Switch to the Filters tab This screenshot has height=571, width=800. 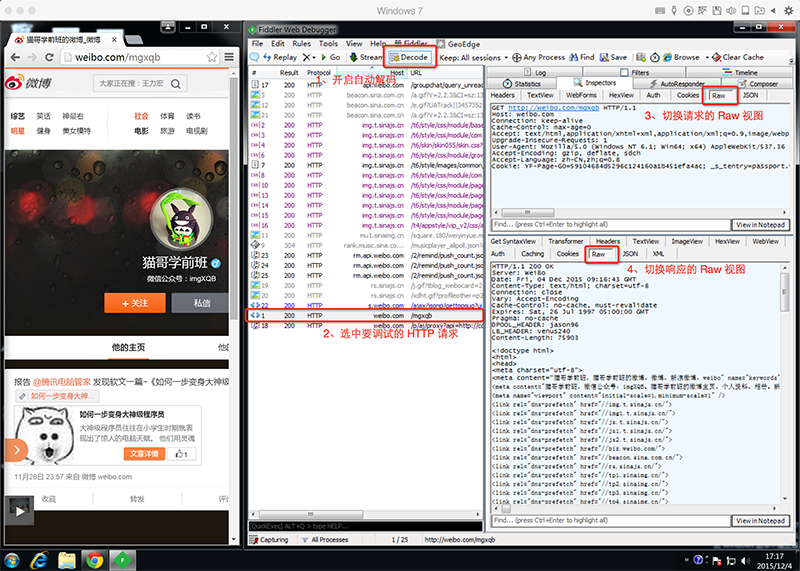click(x=635, y=72)
